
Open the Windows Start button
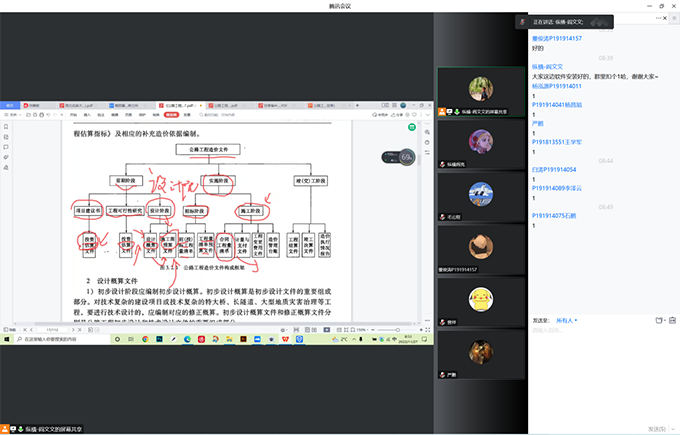[x=6, y=341]
